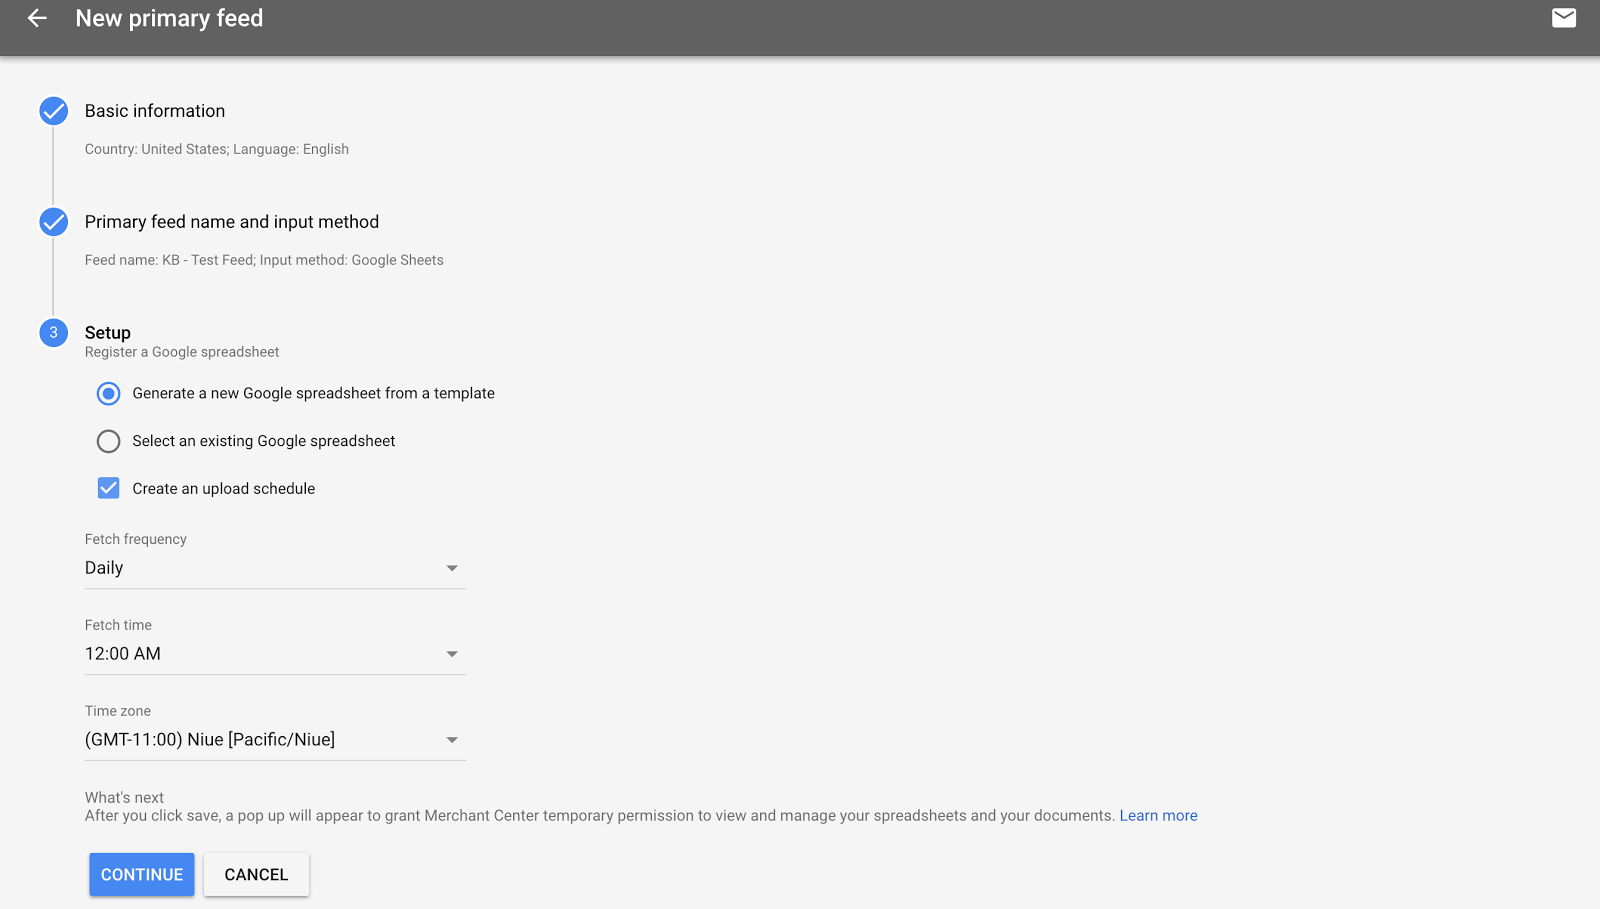The width and height of the screenshot is (1600, 909).
Task: Open the mail envelope icon
Action: (x=1563, y=18)
